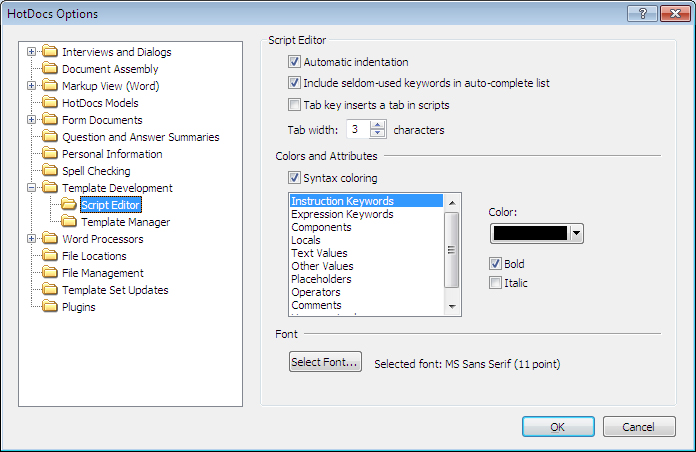Click the black color swatch
Viewport: 696px width, 452px height.
point(530,233)
